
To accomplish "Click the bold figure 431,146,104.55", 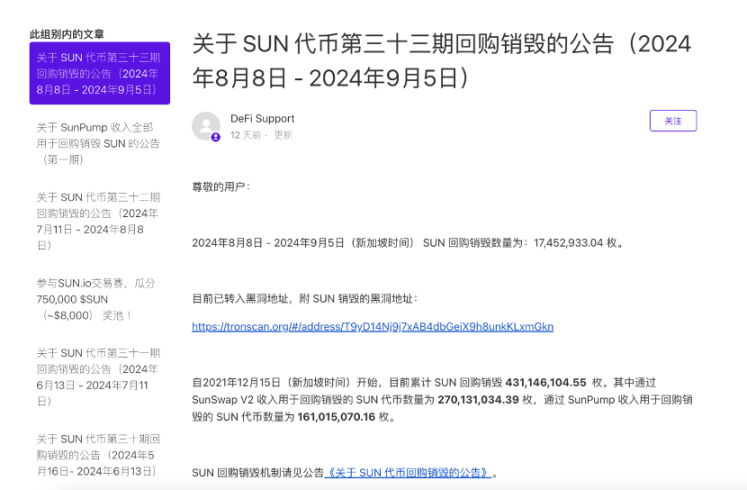I will [x=545, y=382].
